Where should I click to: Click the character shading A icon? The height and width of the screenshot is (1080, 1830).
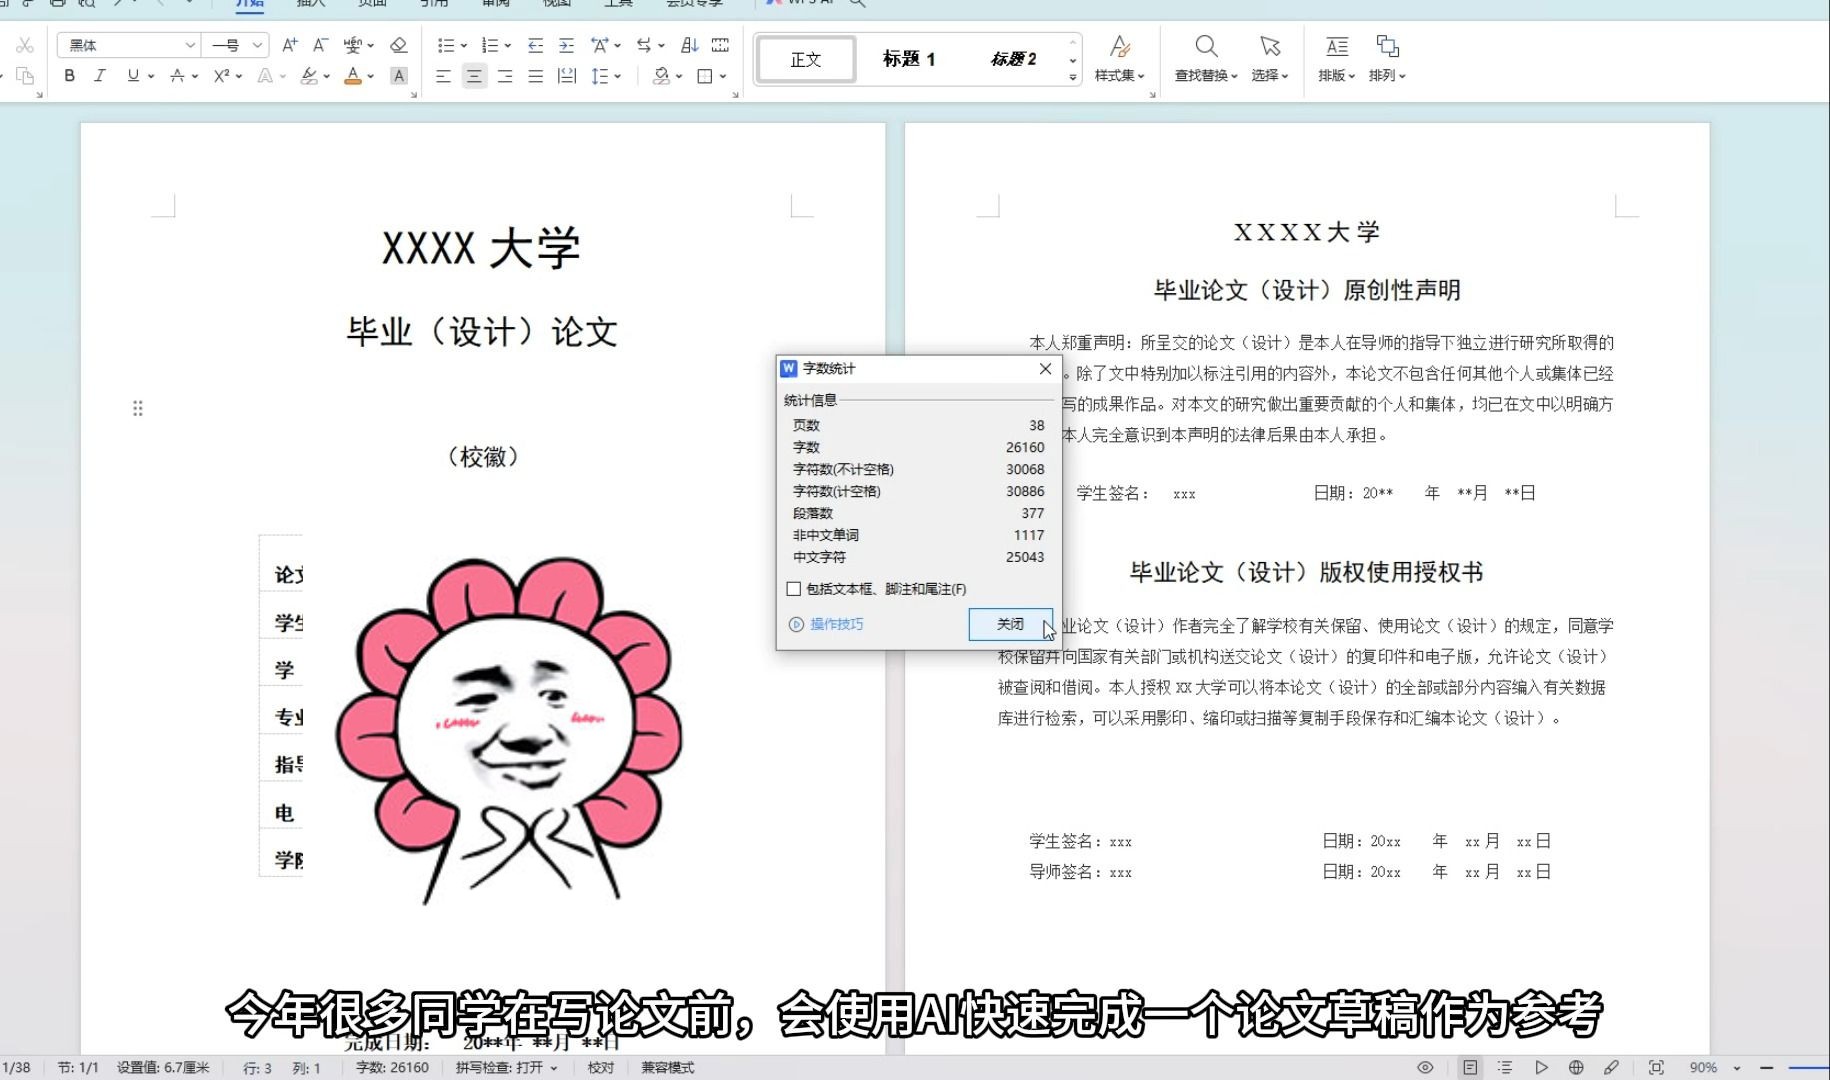(398, 76)
